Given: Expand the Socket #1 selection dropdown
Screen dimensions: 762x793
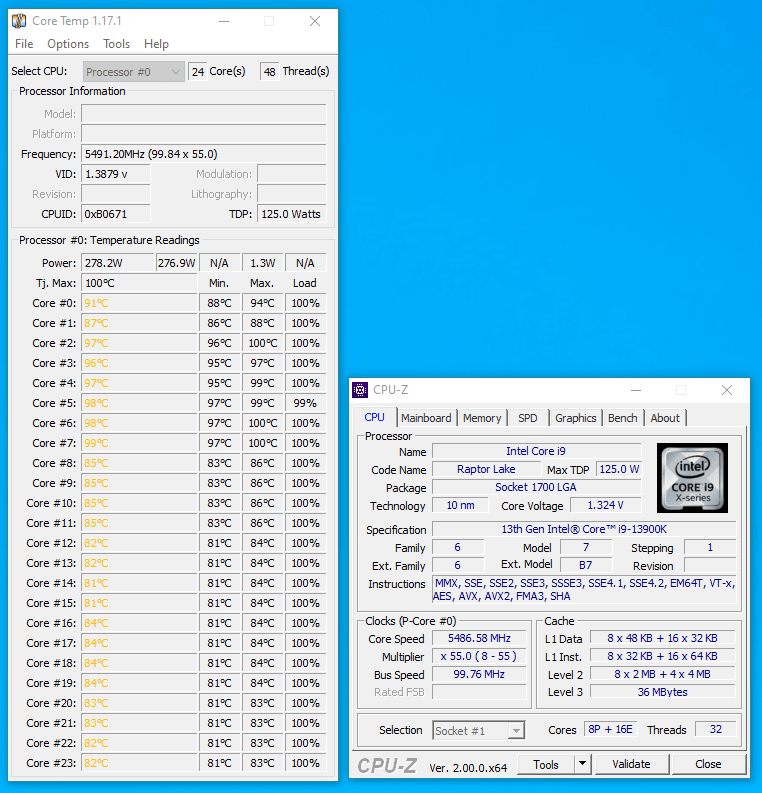Looking at the screenshot, I should (x=478, y=730).
